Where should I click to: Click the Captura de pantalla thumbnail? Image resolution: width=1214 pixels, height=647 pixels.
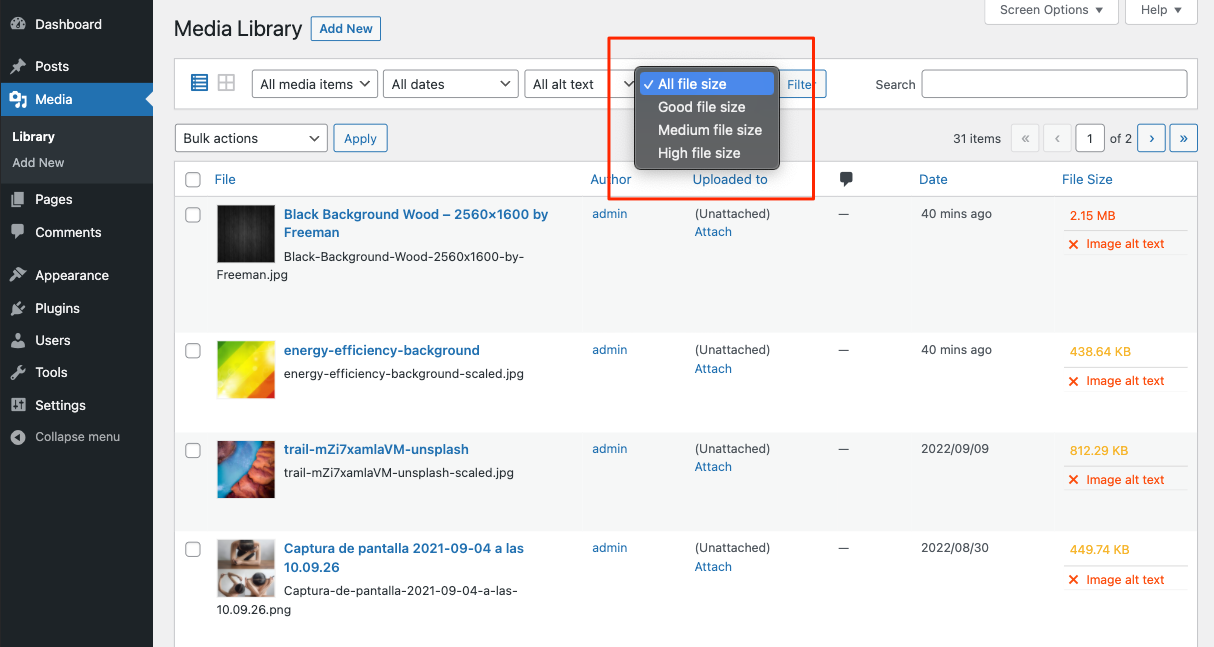pos(246,568)
